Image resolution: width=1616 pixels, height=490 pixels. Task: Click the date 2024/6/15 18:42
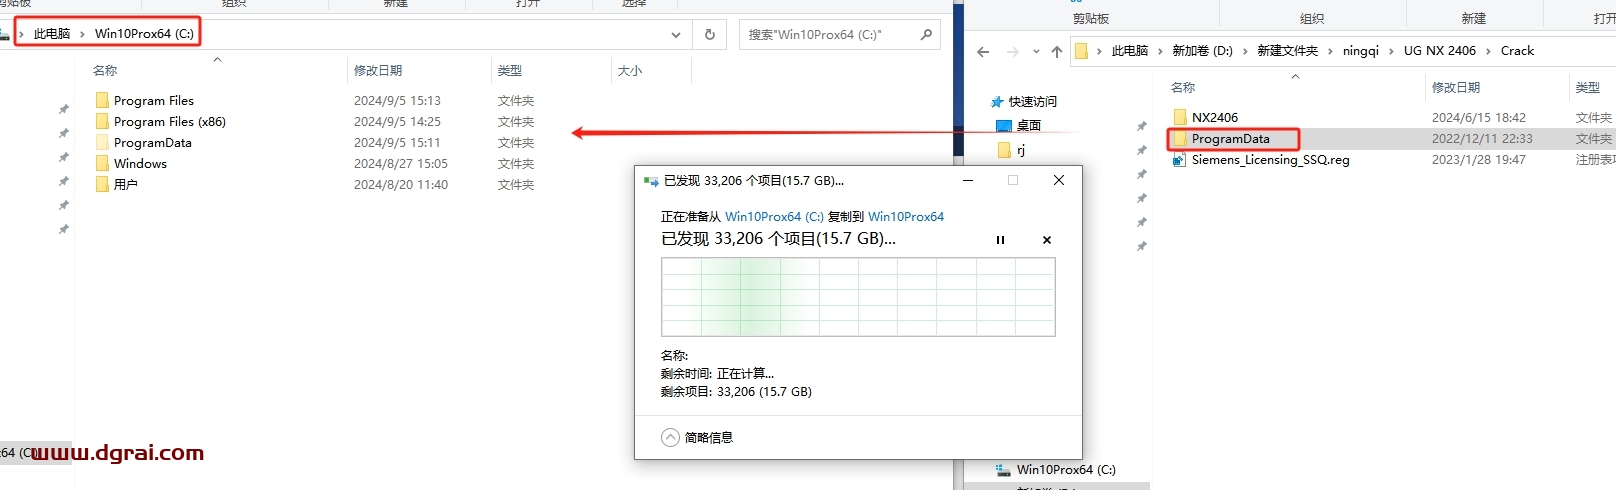coord(1479,117)
